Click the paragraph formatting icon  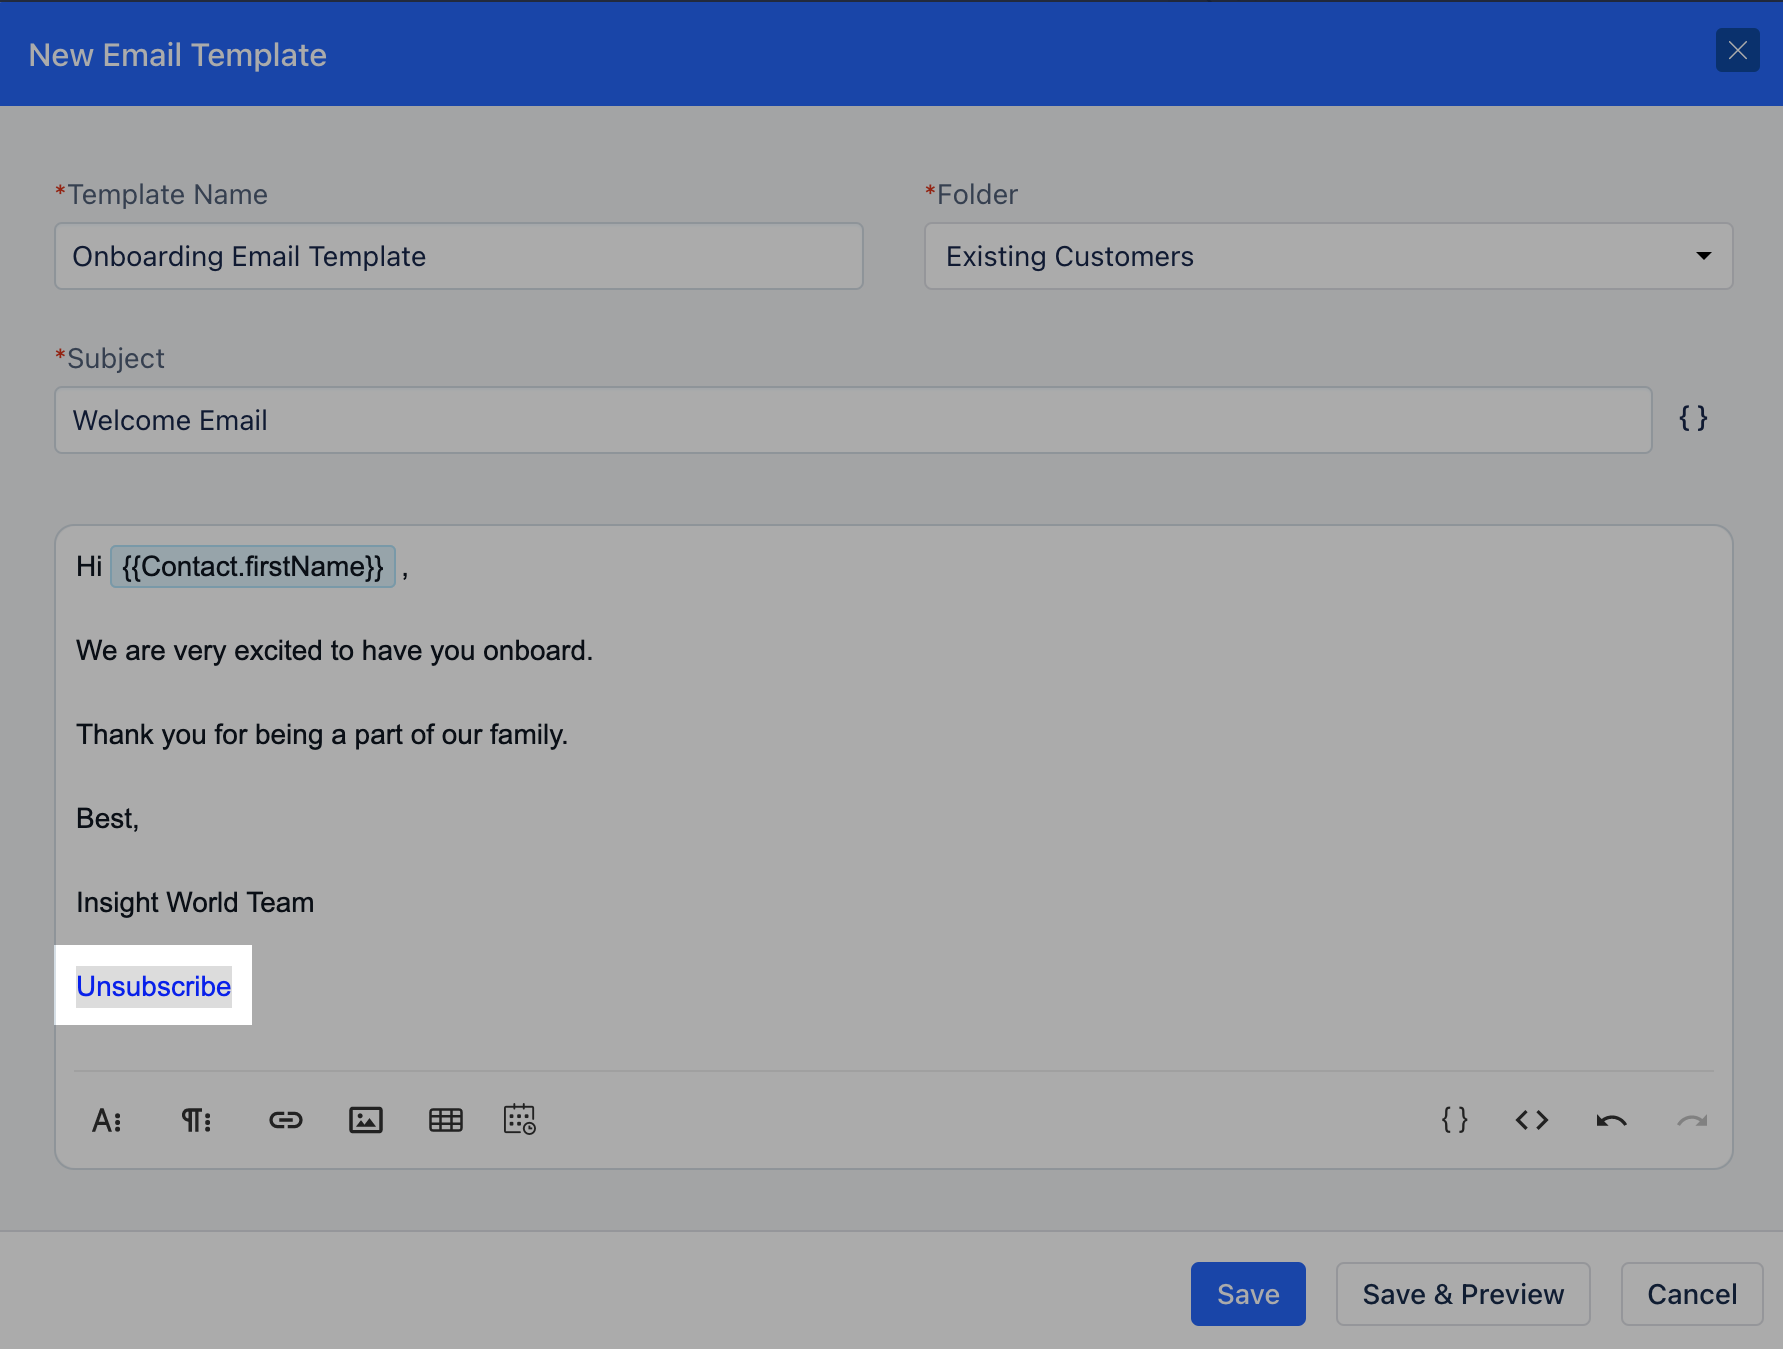pyautogui.click(x=196, y=1120)
